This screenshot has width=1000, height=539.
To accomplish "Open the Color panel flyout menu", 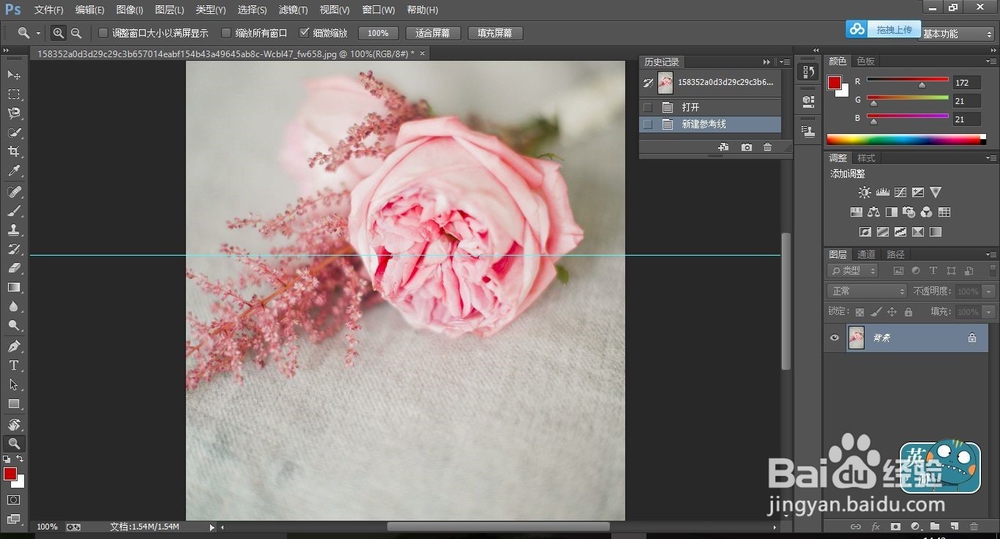I will (x=990, y=61).
